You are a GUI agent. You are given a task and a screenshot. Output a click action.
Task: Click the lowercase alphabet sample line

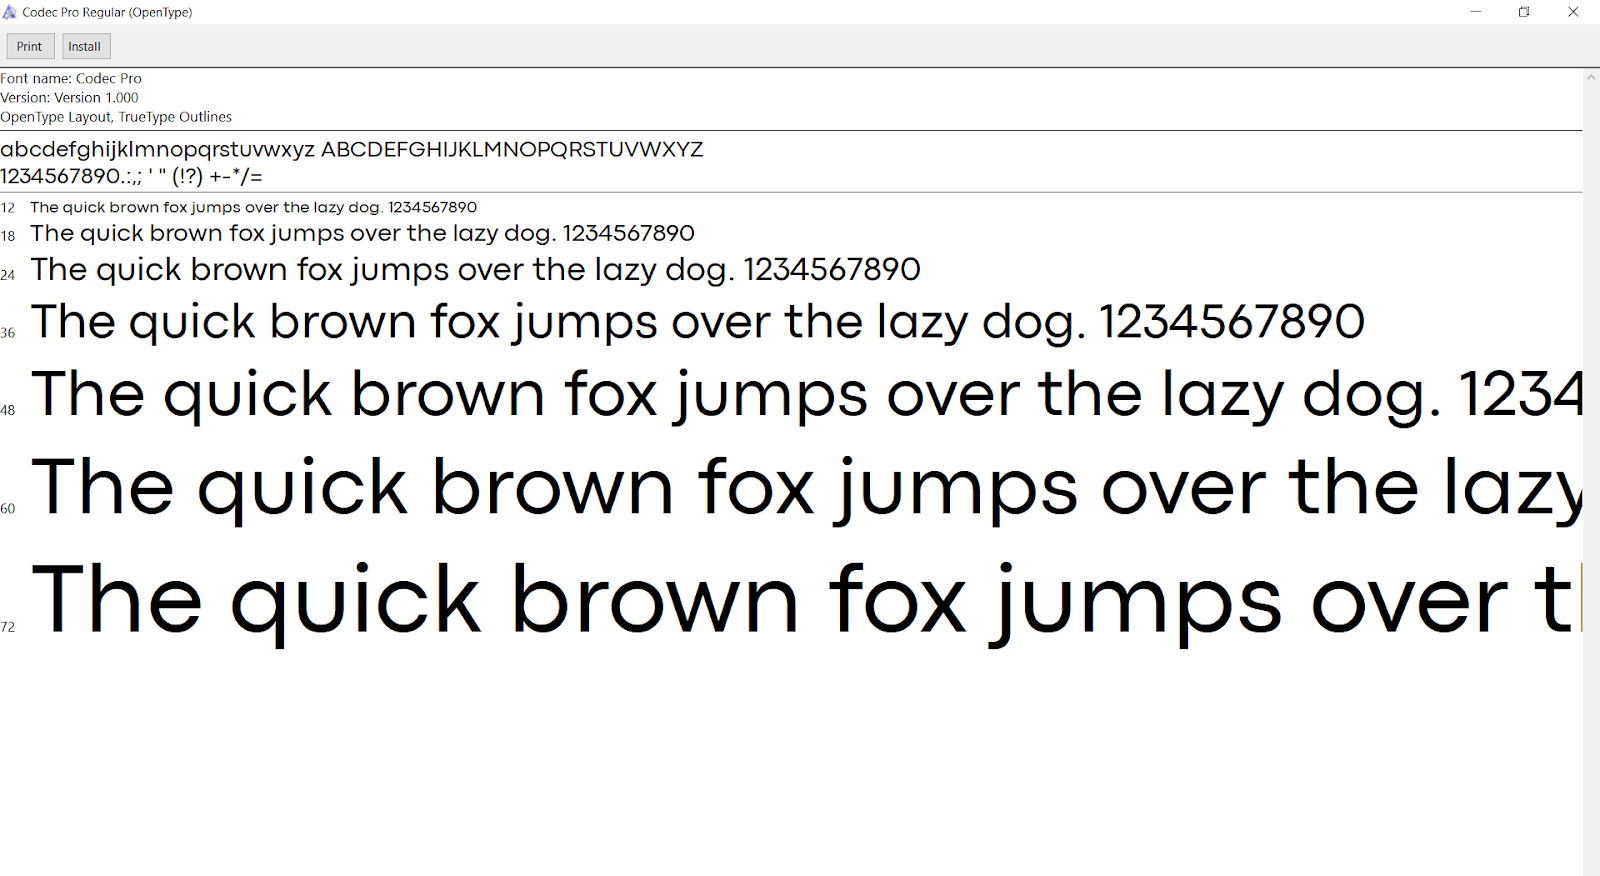[158, 150]
